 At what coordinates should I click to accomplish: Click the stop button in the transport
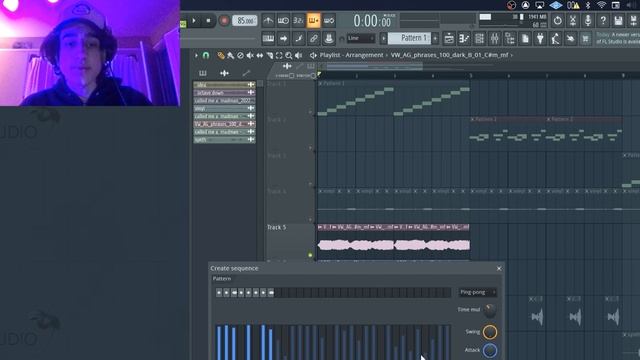[x=208, y=20]
